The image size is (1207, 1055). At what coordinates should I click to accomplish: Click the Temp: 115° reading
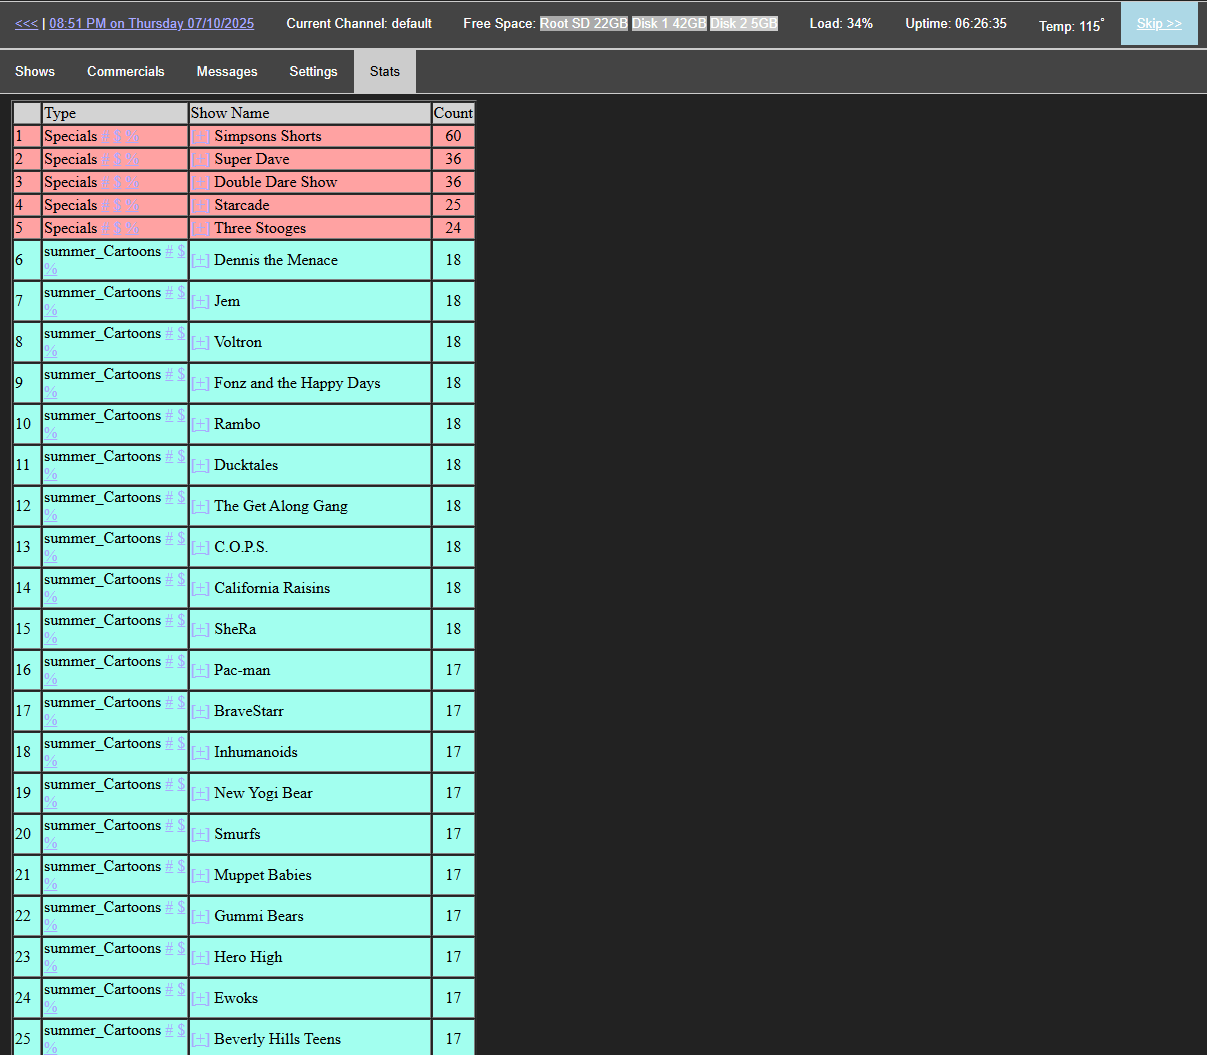click(1071, 25)
